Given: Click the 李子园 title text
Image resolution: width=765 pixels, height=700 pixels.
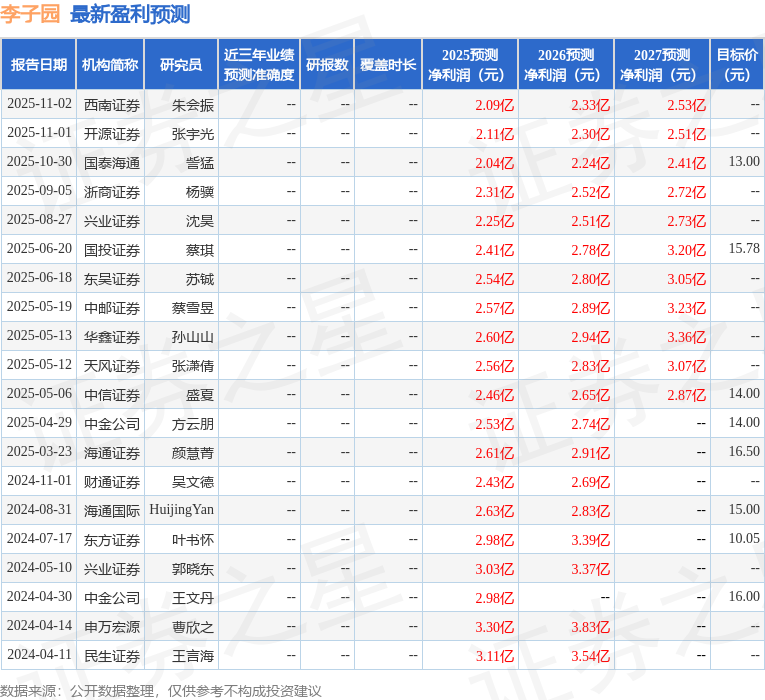Looking at the screenshot, I should coord(30,15).
